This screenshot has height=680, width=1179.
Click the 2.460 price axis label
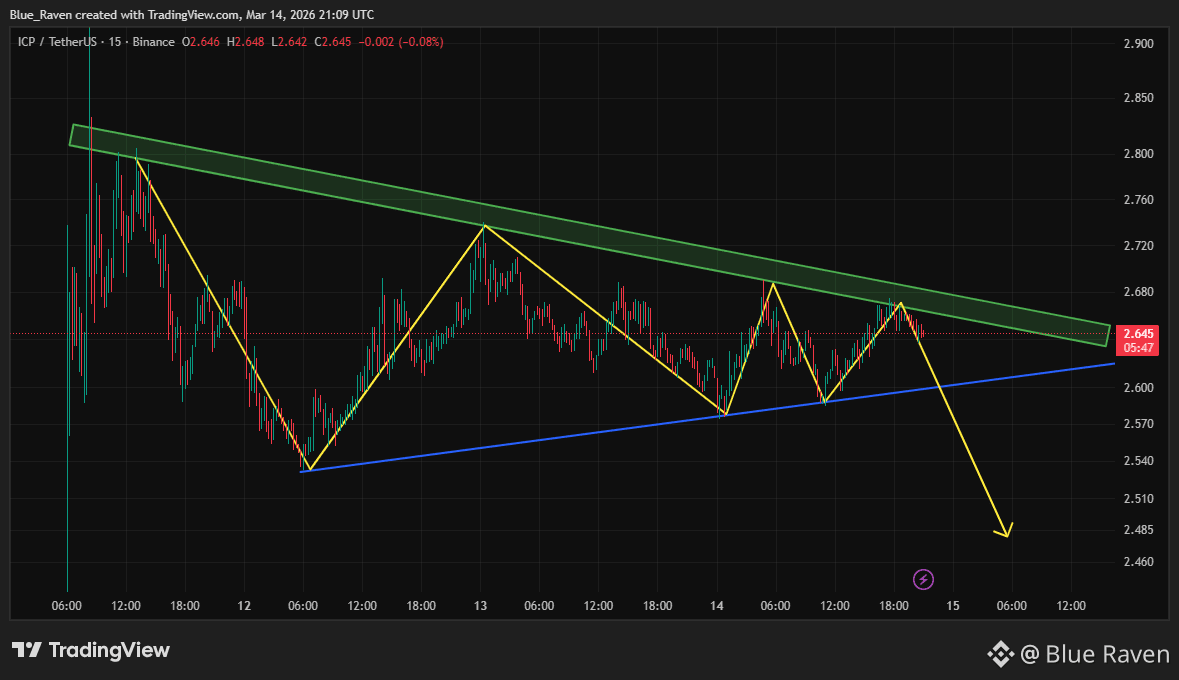[x=1138, y=562]
